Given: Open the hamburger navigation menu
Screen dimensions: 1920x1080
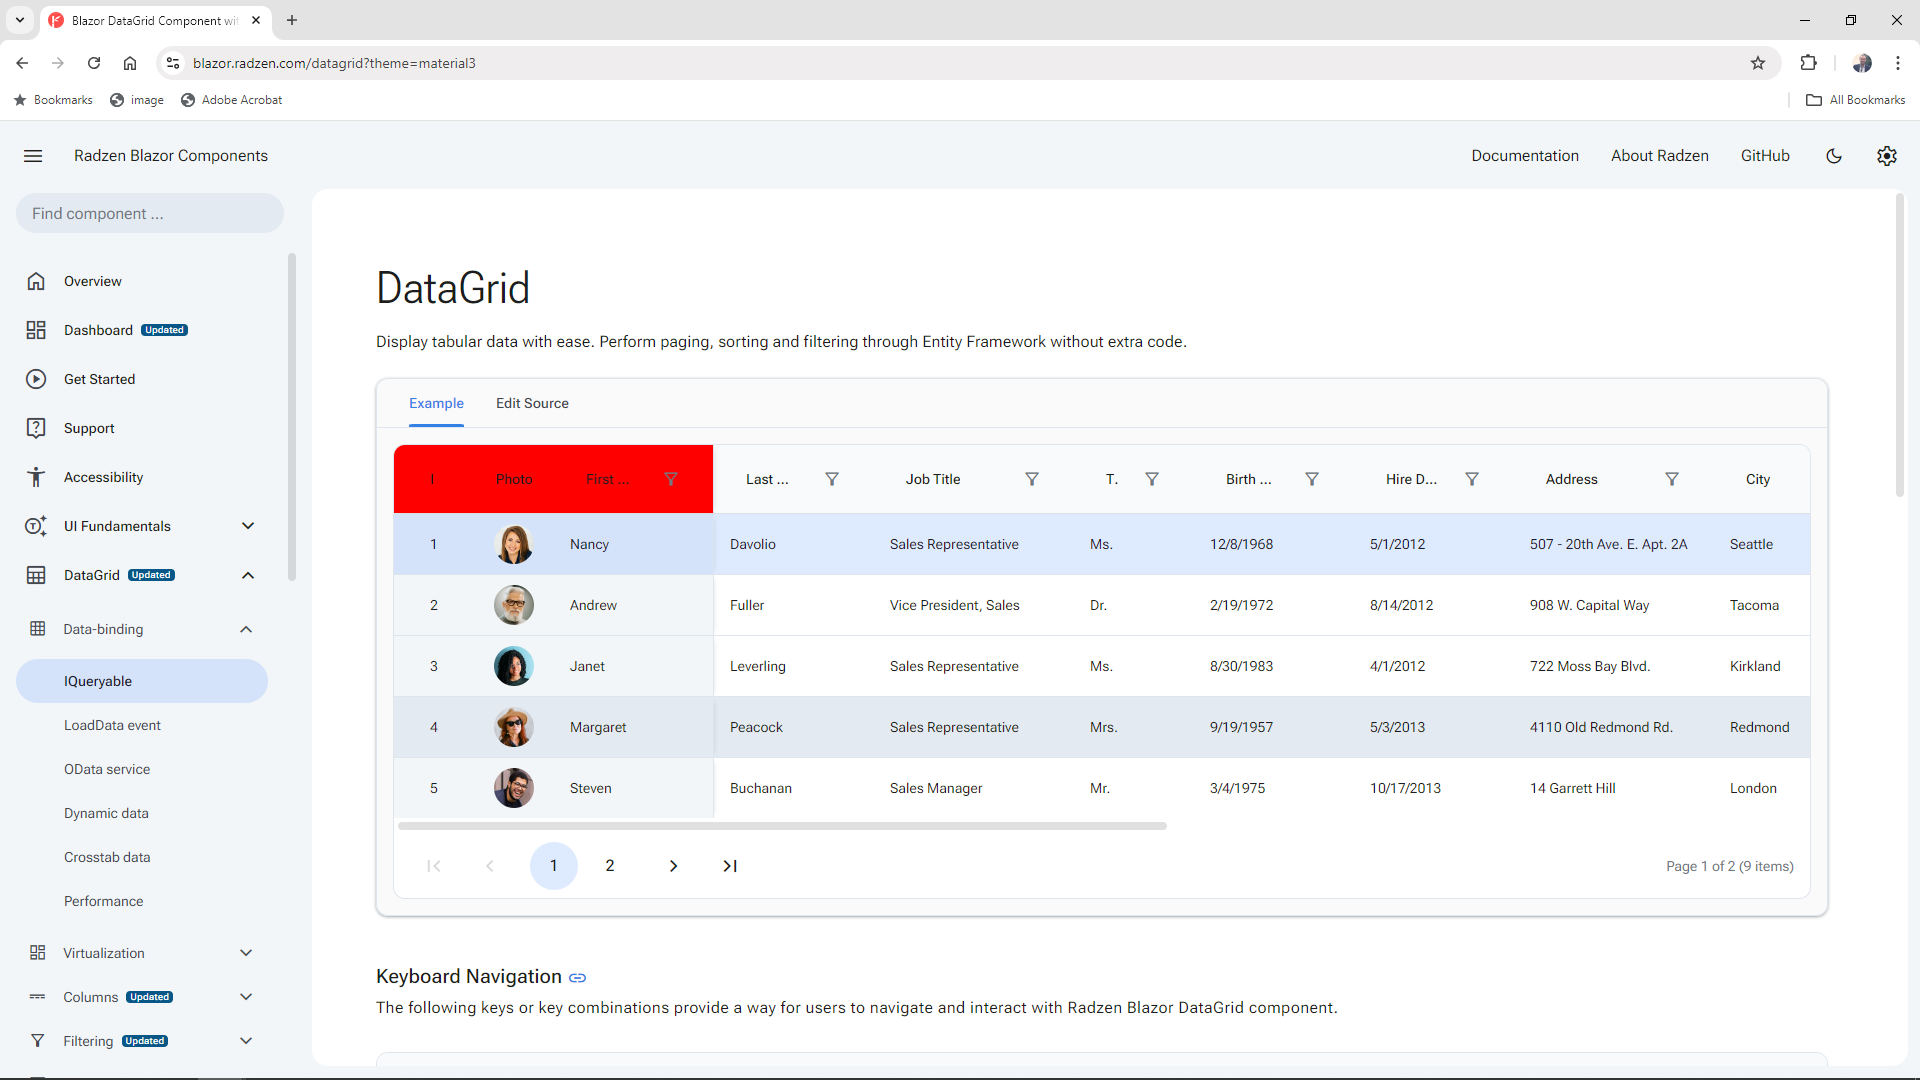Looking at the screenshot, I should 33,156.
